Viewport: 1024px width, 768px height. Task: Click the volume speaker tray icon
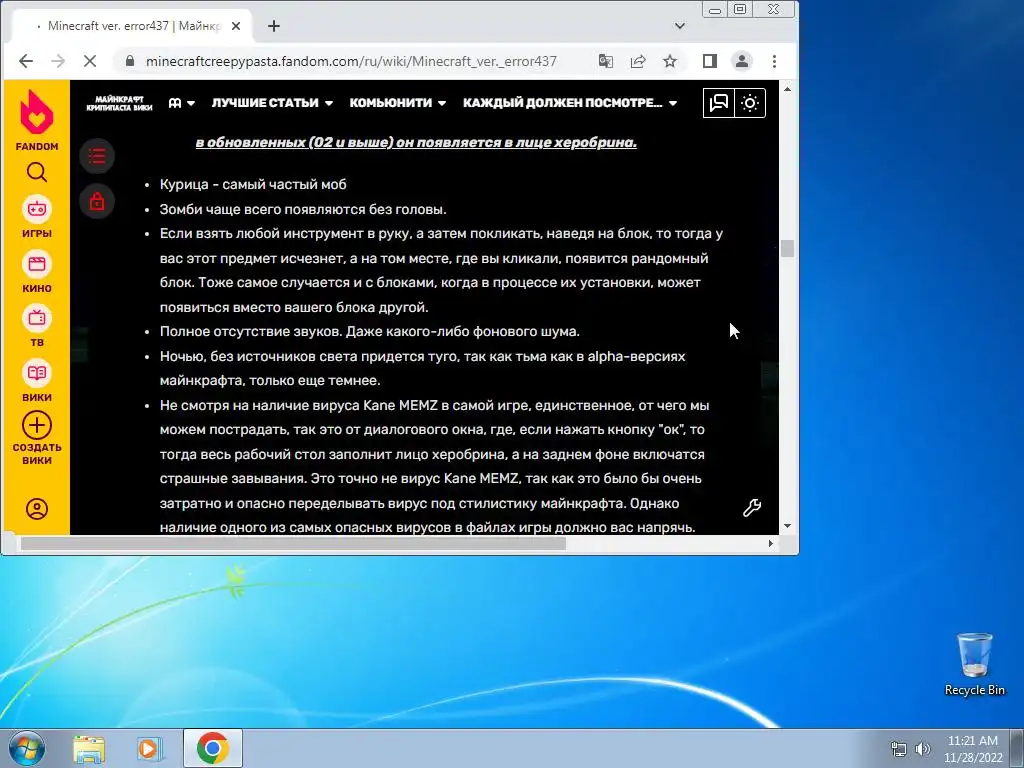(922, 749)
